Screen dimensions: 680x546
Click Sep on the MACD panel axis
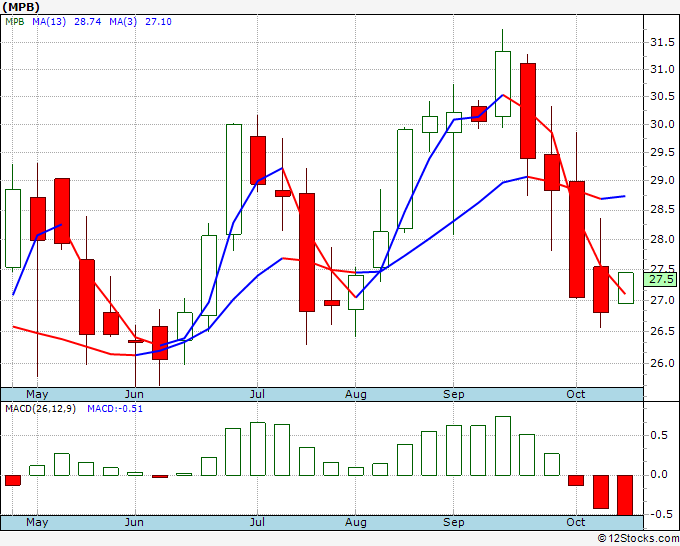click(454, 522)
